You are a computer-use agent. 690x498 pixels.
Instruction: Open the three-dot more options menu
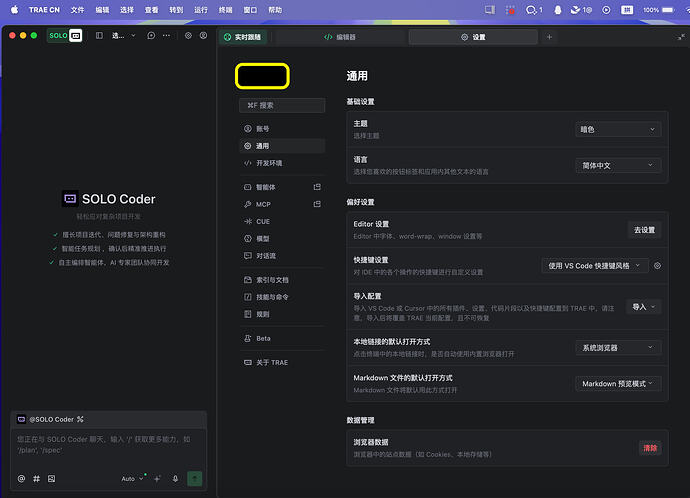pos(166,36)
